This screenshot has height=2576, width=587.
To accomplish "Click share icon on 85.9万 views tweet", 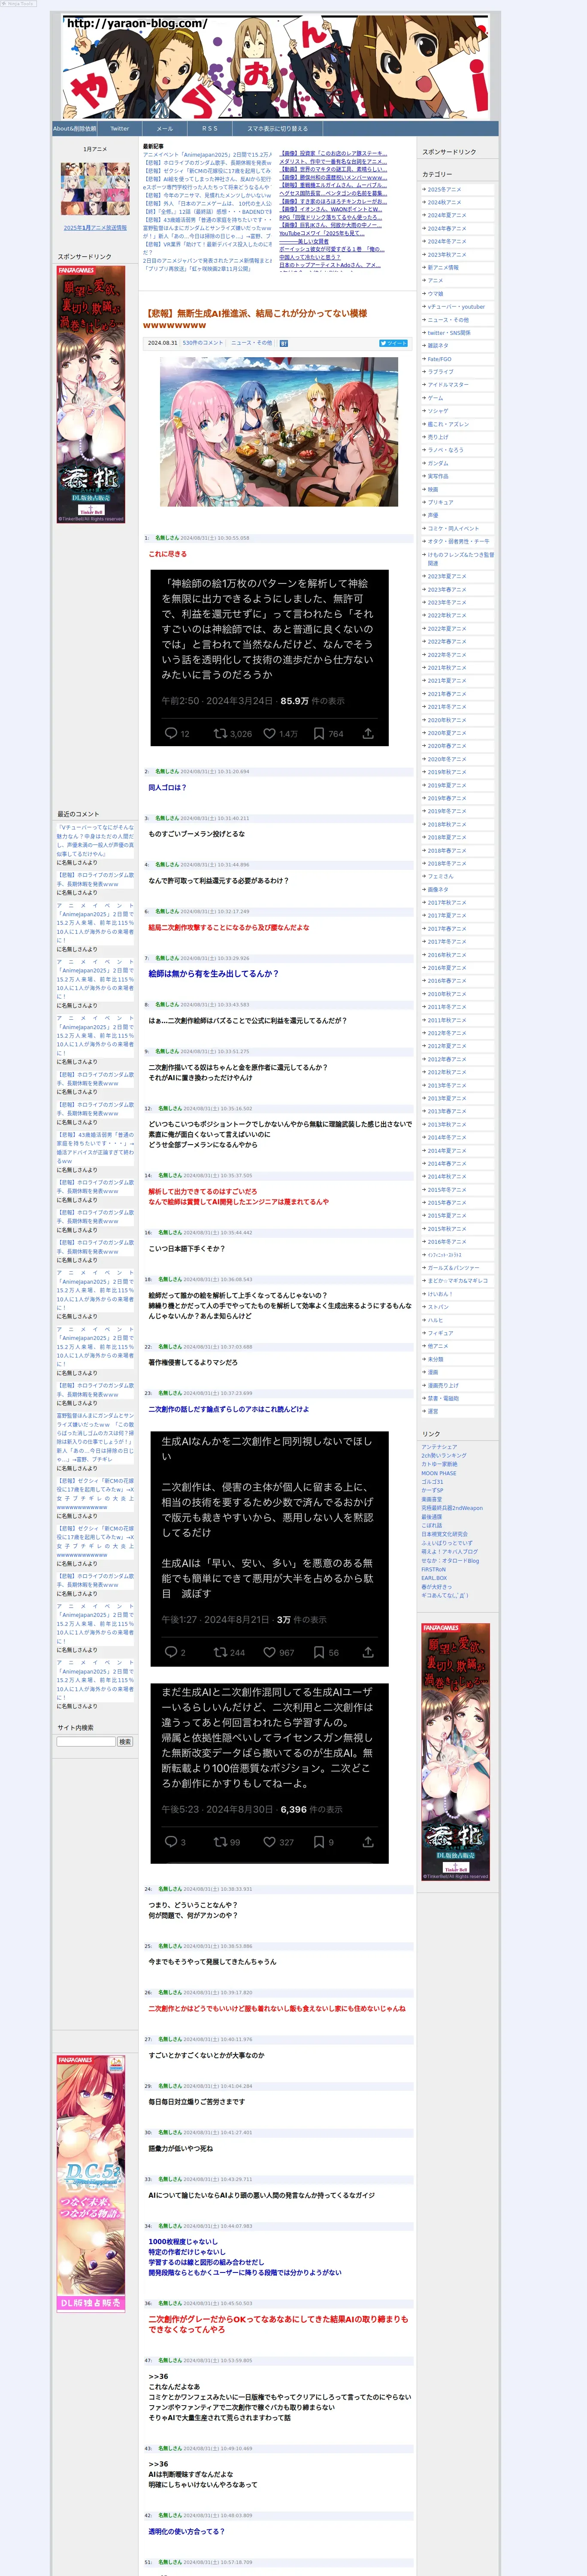I will point(368,734).
